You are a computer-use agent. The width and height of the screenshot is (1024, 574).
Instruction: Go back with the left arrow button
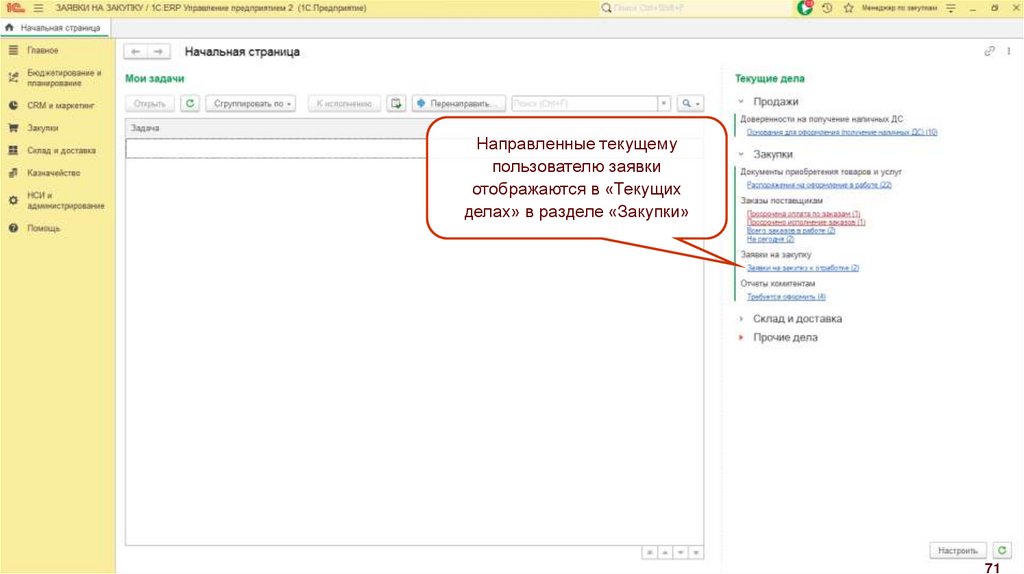click(136, 52)
